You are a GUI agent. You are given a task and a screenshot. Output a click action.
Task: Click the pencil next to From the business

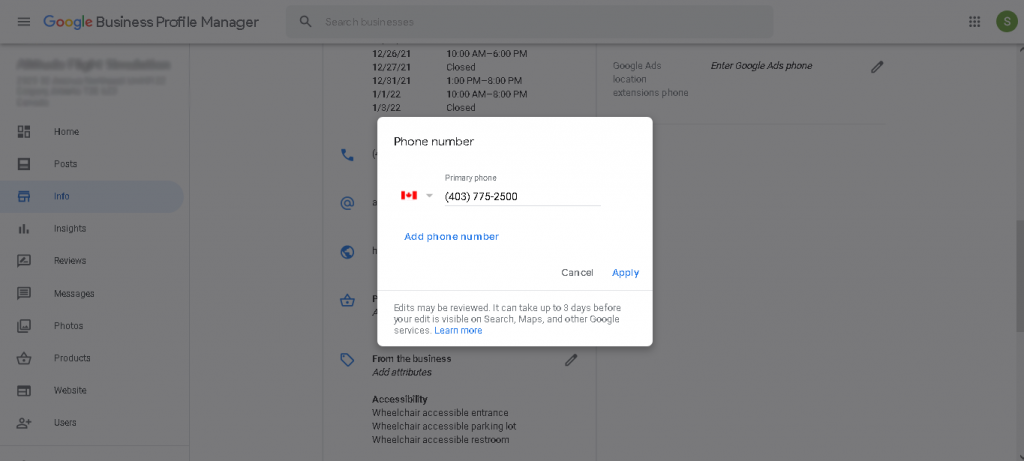click(x=571, y=360)
